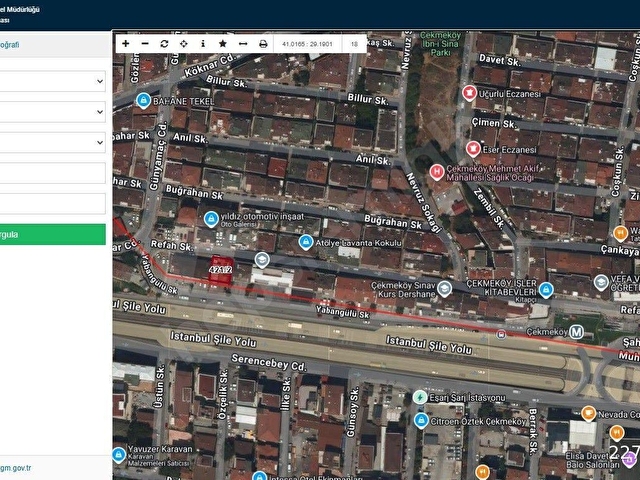This screenshot has width=640, height=480.
Task: Click VEFA school marker icon
Action: coord(601,283)
